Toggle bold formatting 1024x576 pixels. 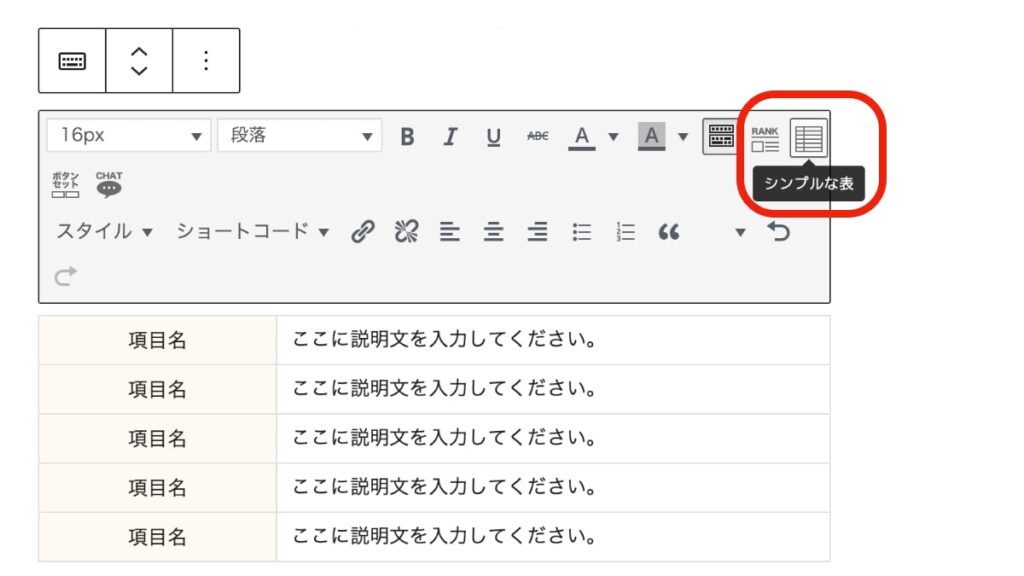coord(407,136)
